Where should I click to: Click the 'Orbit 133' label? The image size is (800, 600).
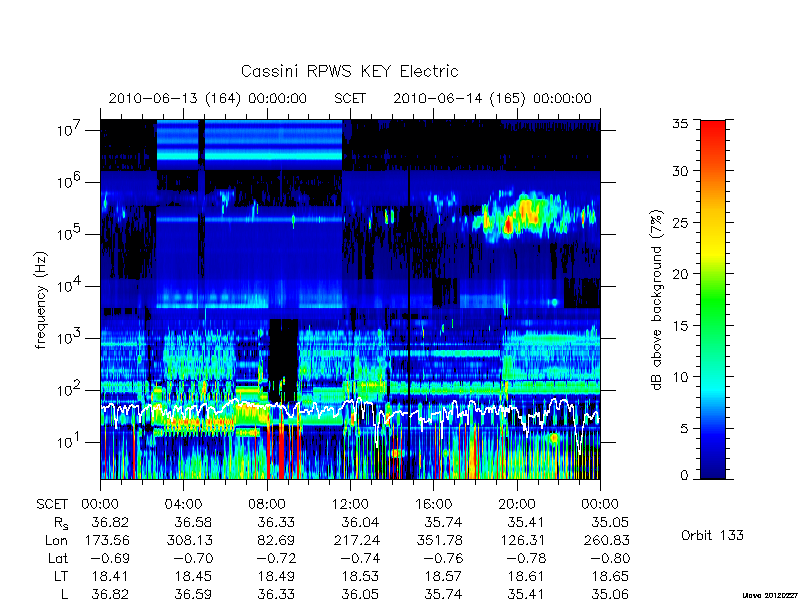712,535
